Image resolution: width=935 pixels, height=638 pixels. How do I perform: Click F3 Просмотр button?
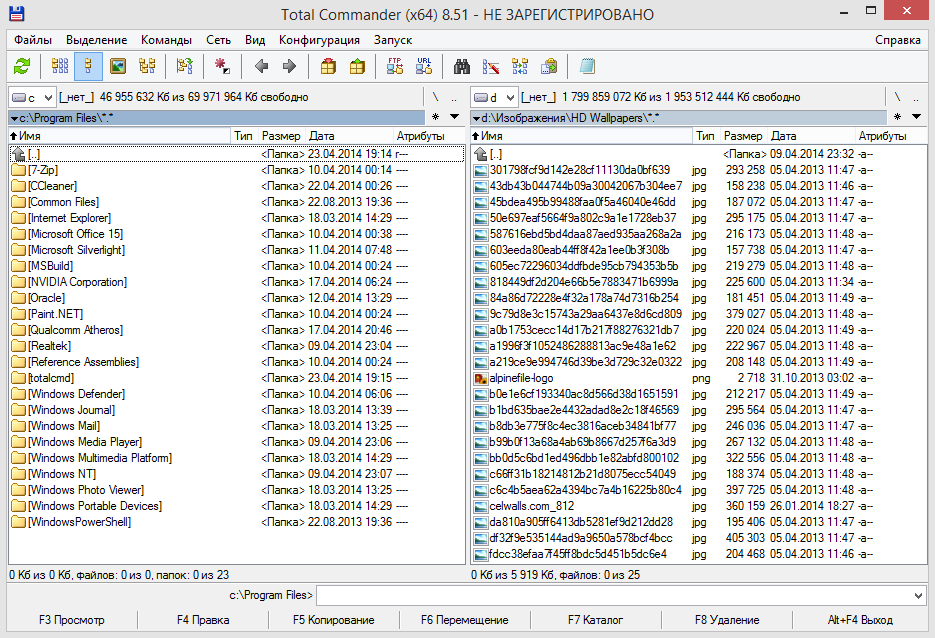72,620
